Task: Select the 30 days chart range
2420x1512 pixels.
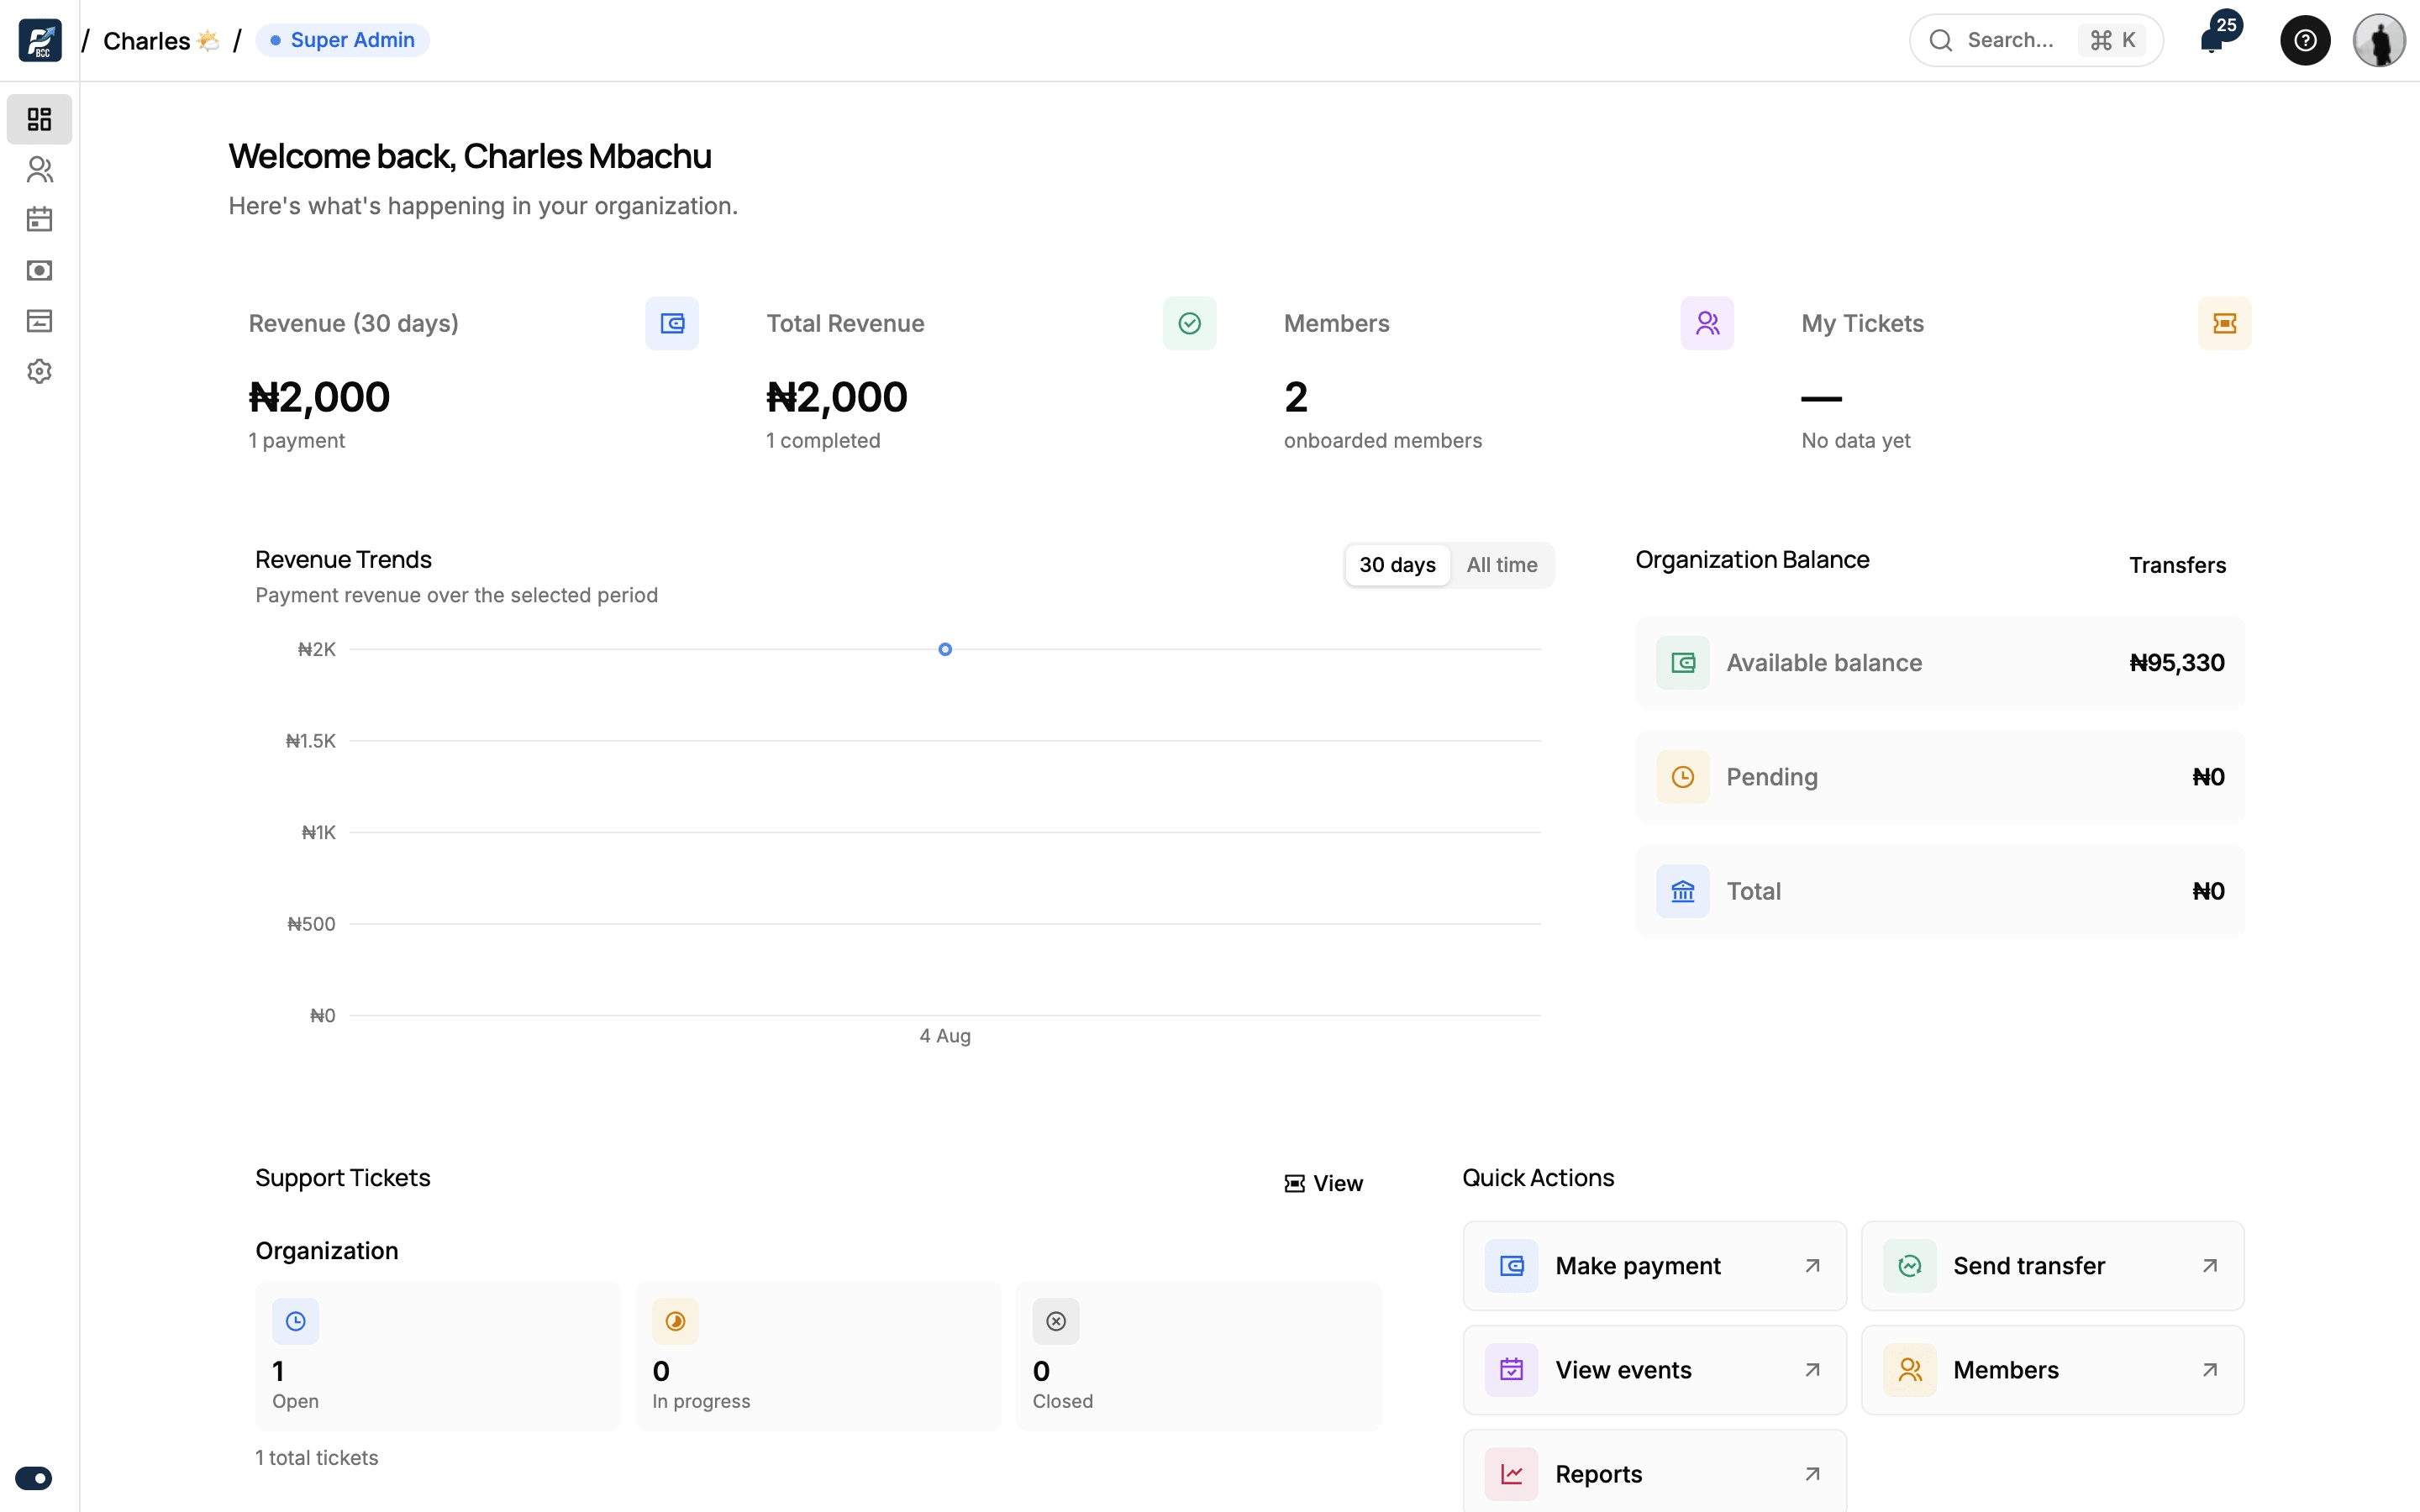Action: 1397,565
